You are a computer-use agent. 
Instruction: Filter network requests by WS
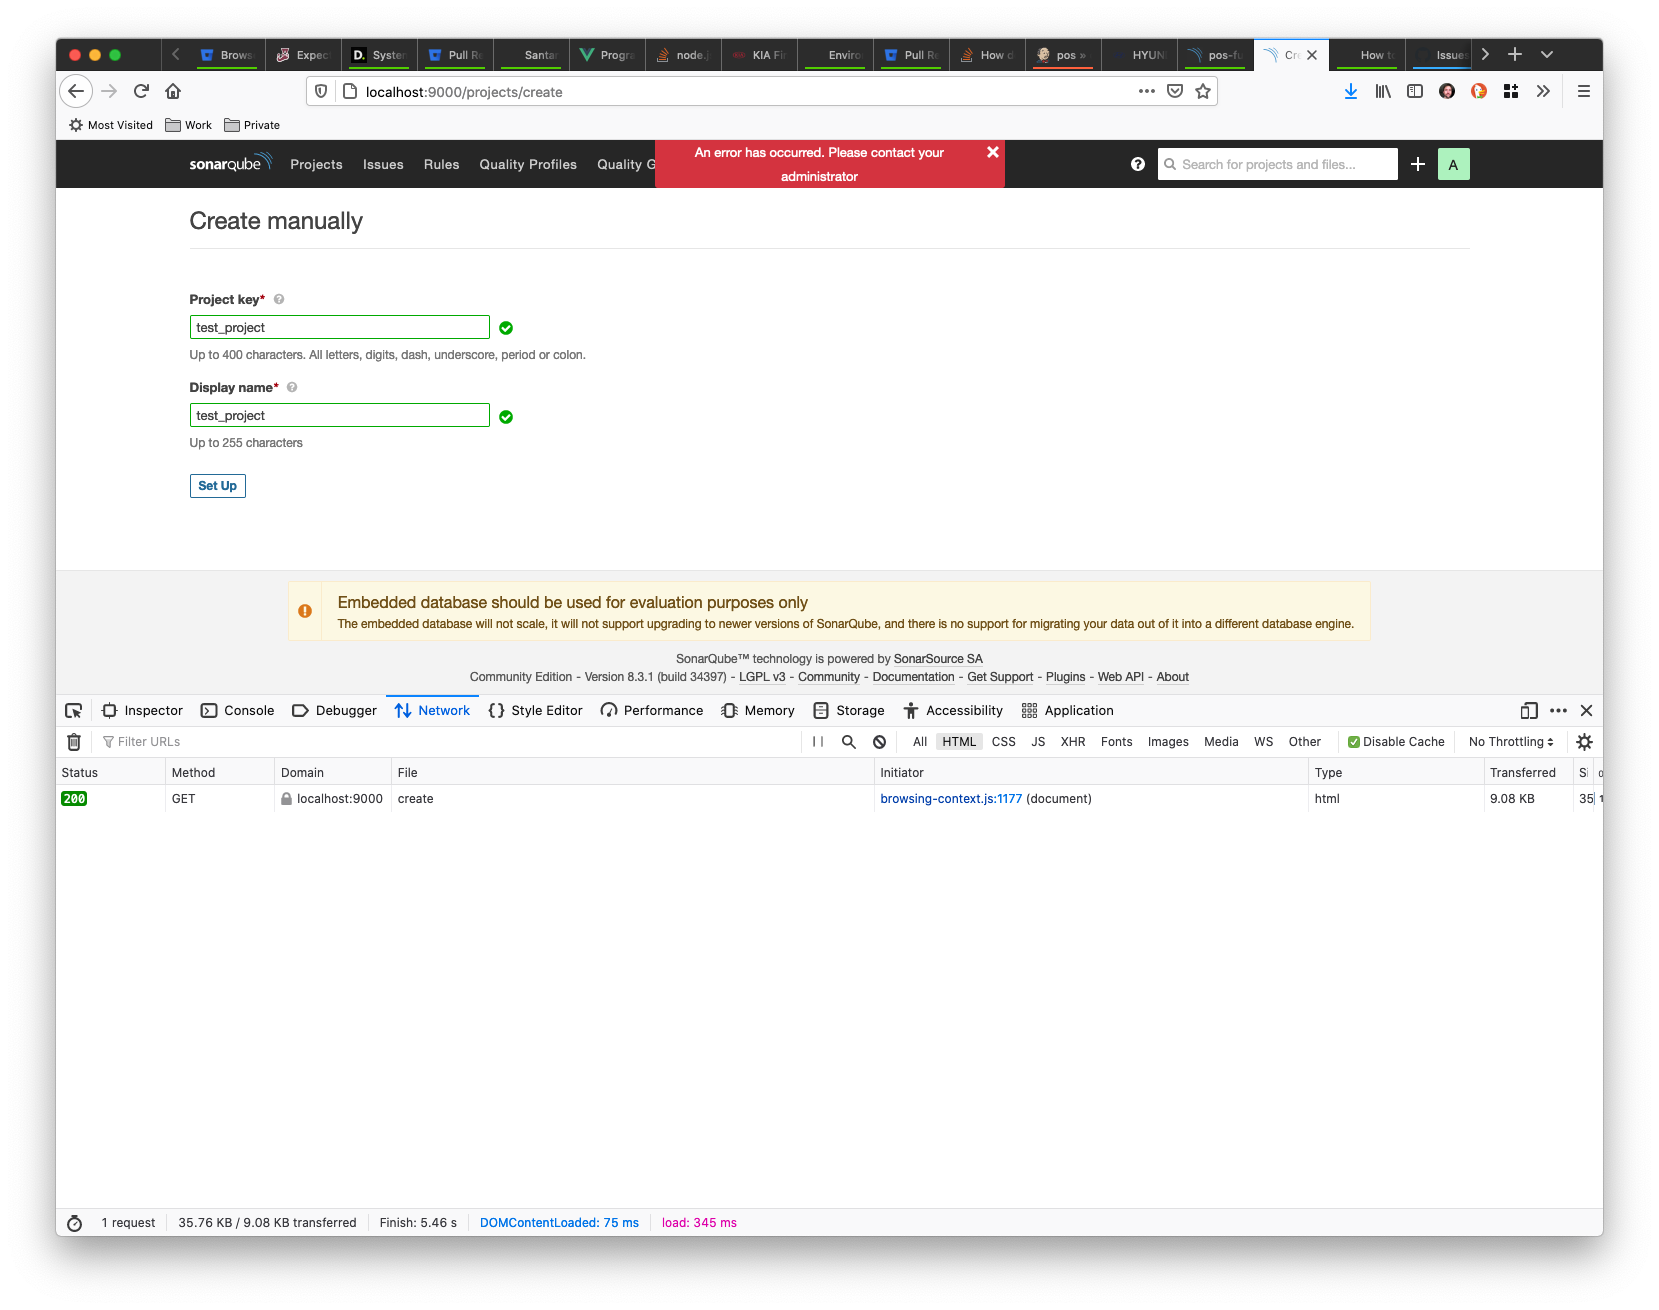(1264, 742)
